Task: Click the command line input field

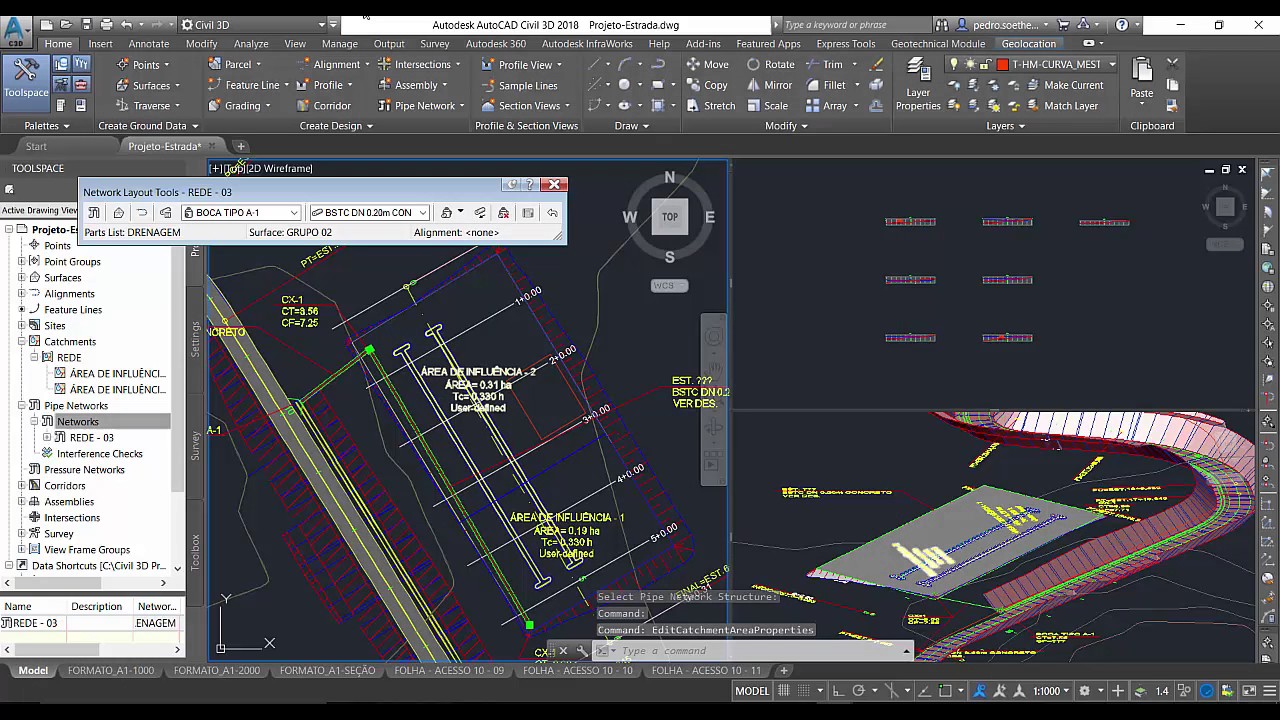Action: [760, 651]
